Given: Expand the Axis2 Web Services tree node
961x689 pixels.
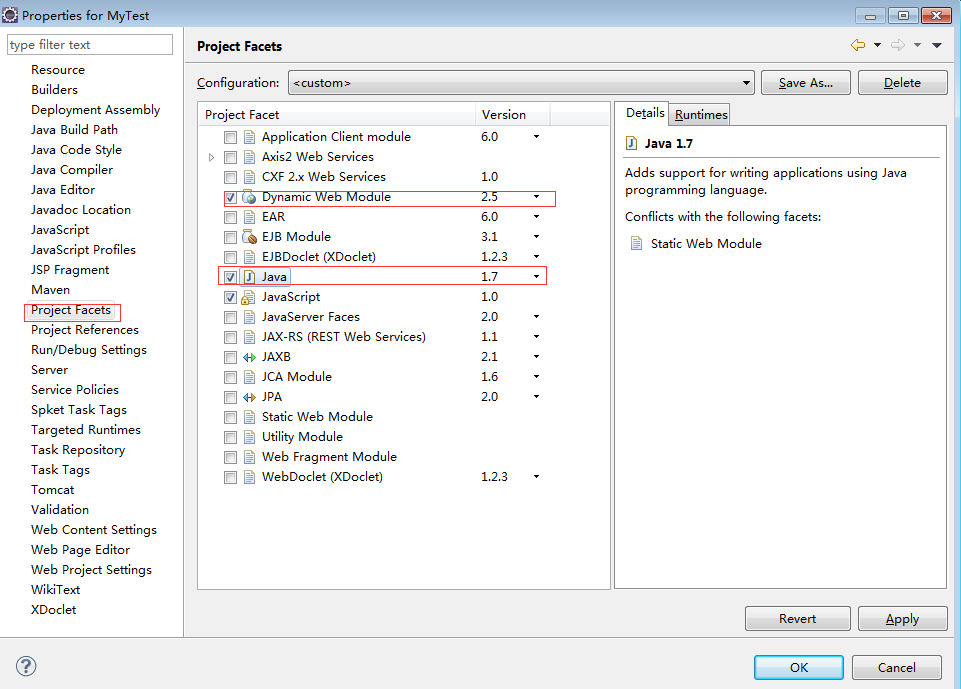Looking at the screenshot, I should (211, 158).
